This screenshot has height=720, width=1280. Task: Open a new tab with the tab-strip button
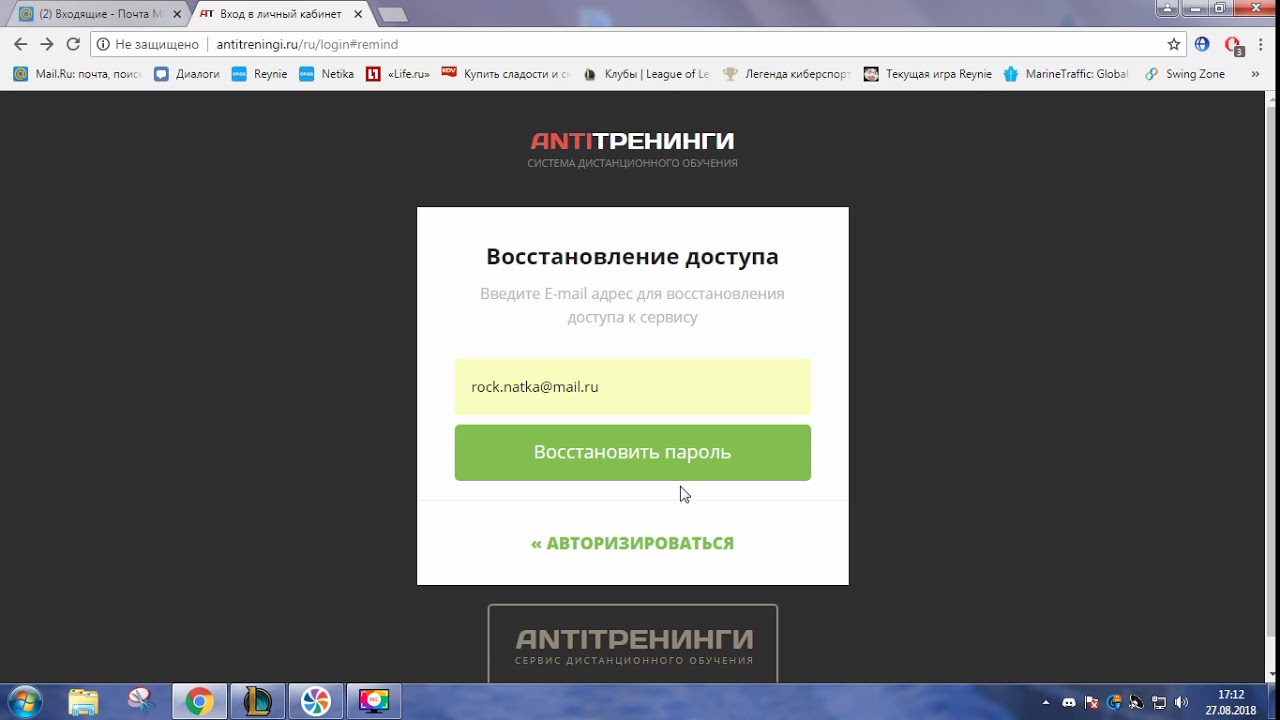tap(393, 15)
